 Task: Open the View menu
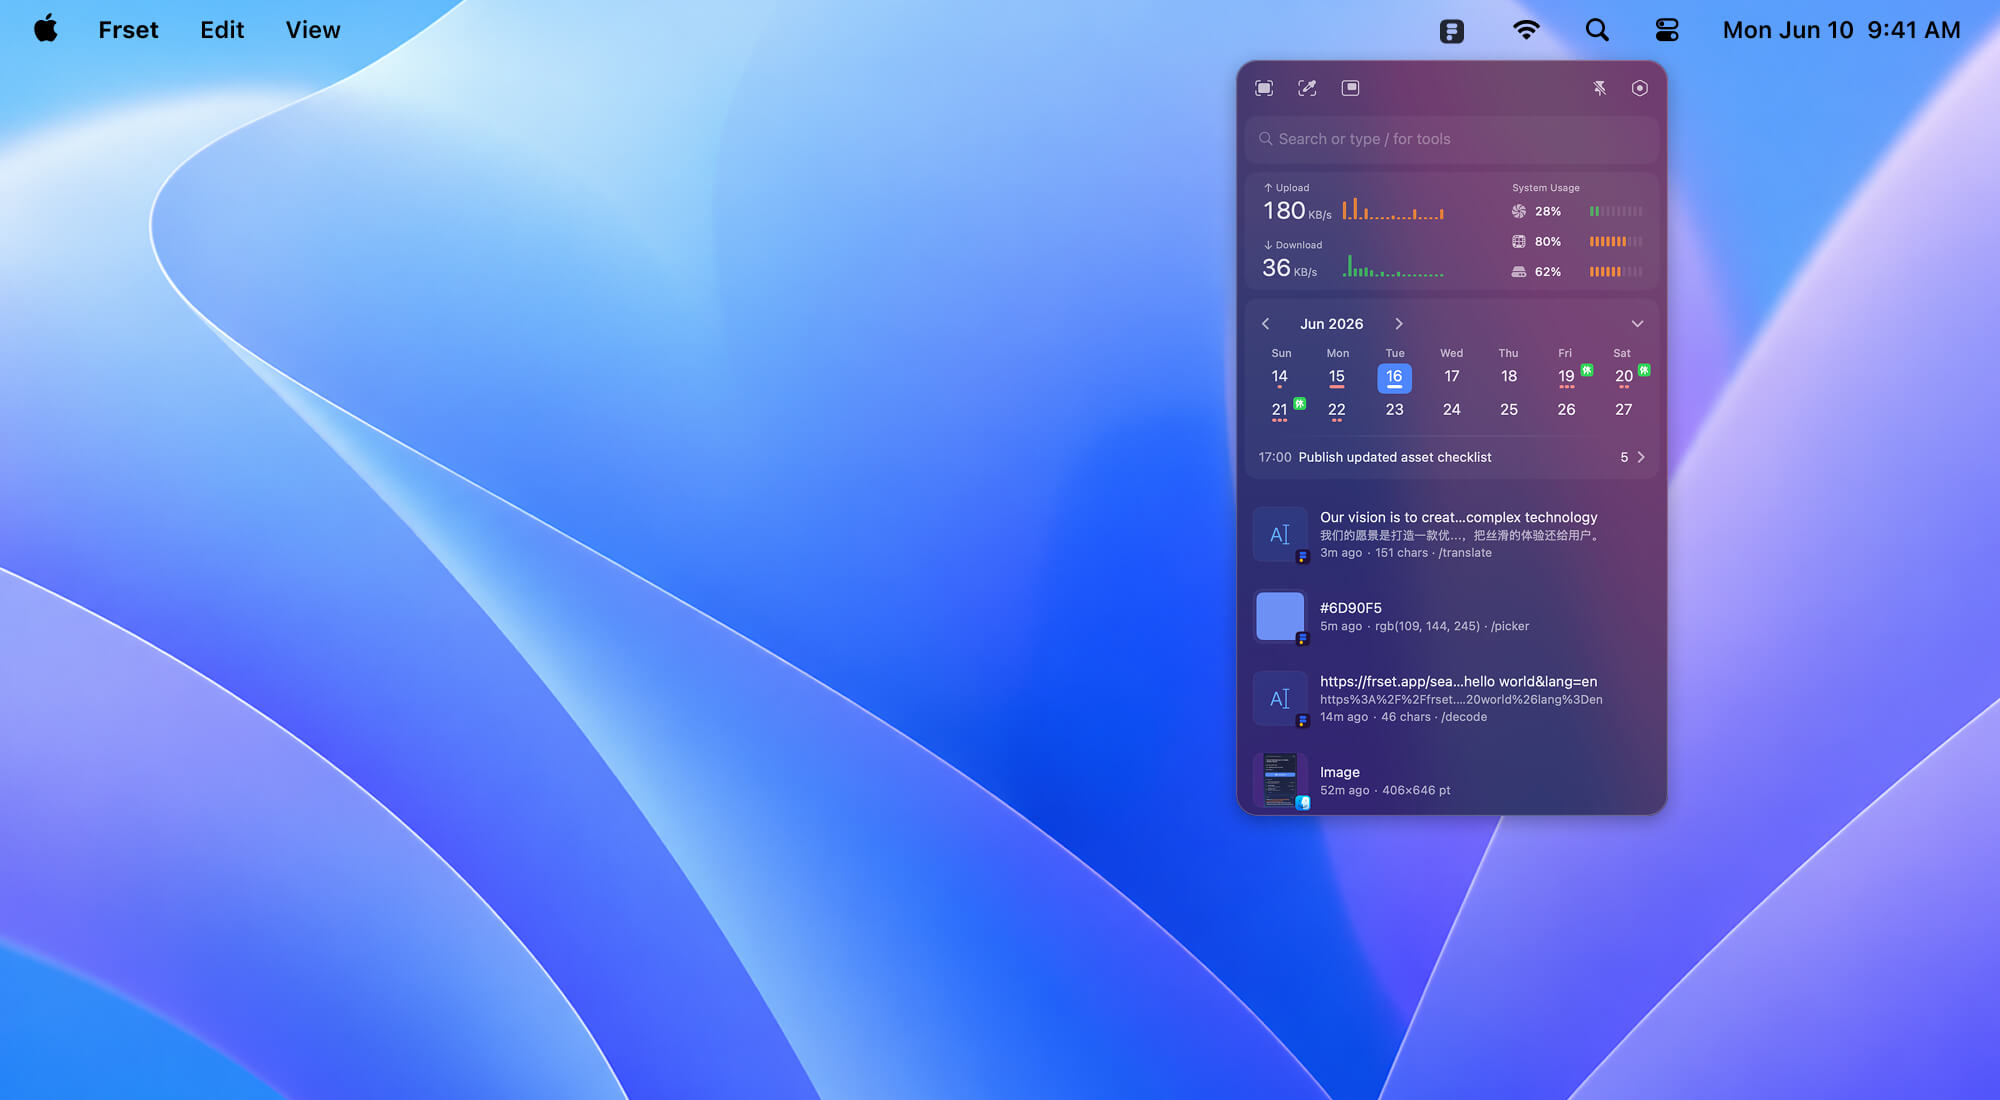pos(313,30)
